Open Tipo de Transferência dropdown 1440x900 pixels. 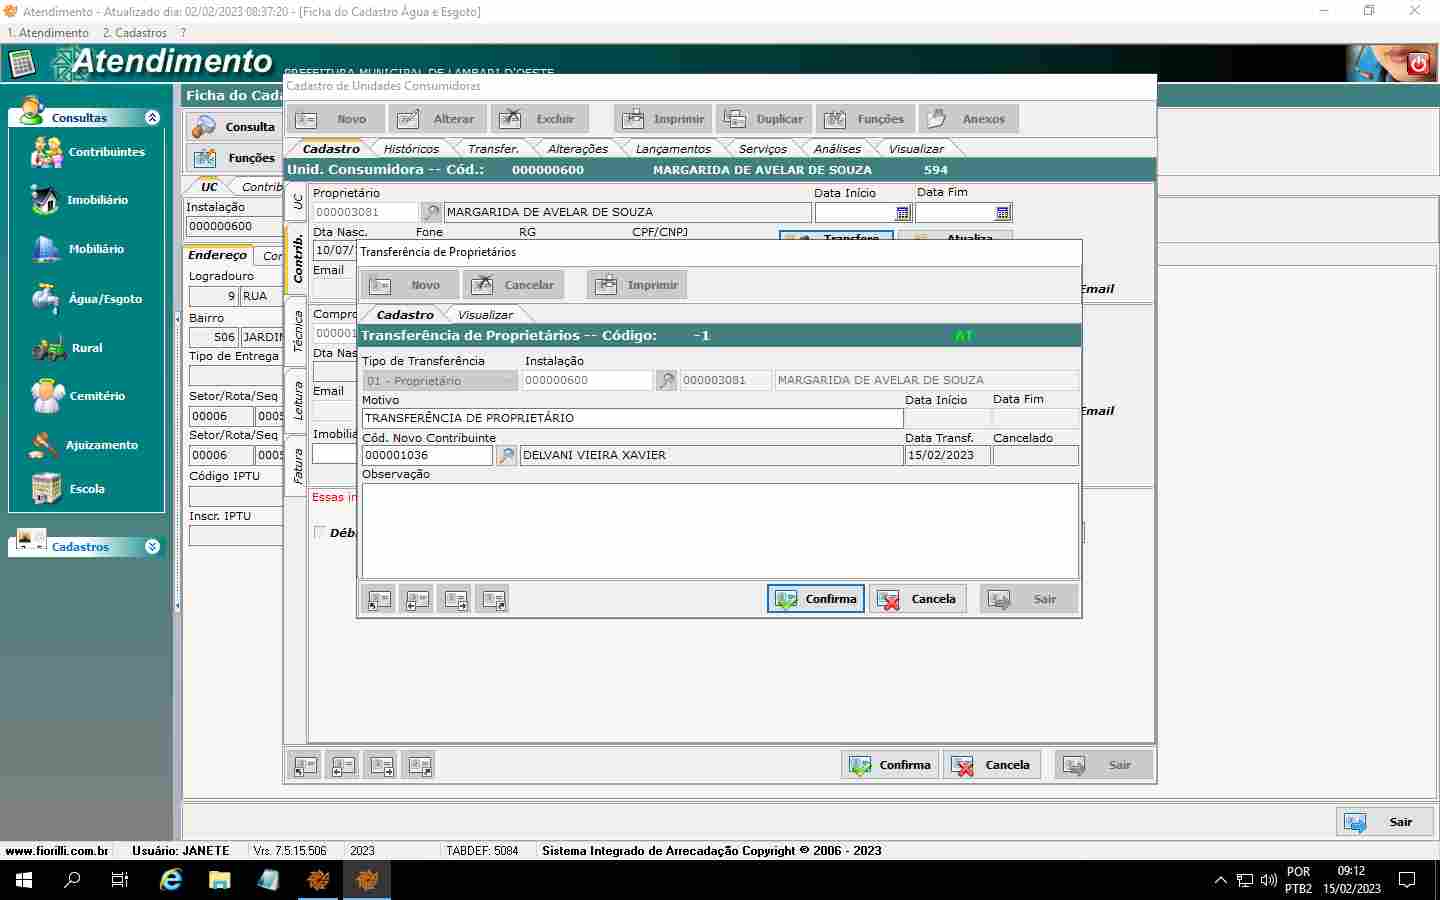(x=440, y=381)
